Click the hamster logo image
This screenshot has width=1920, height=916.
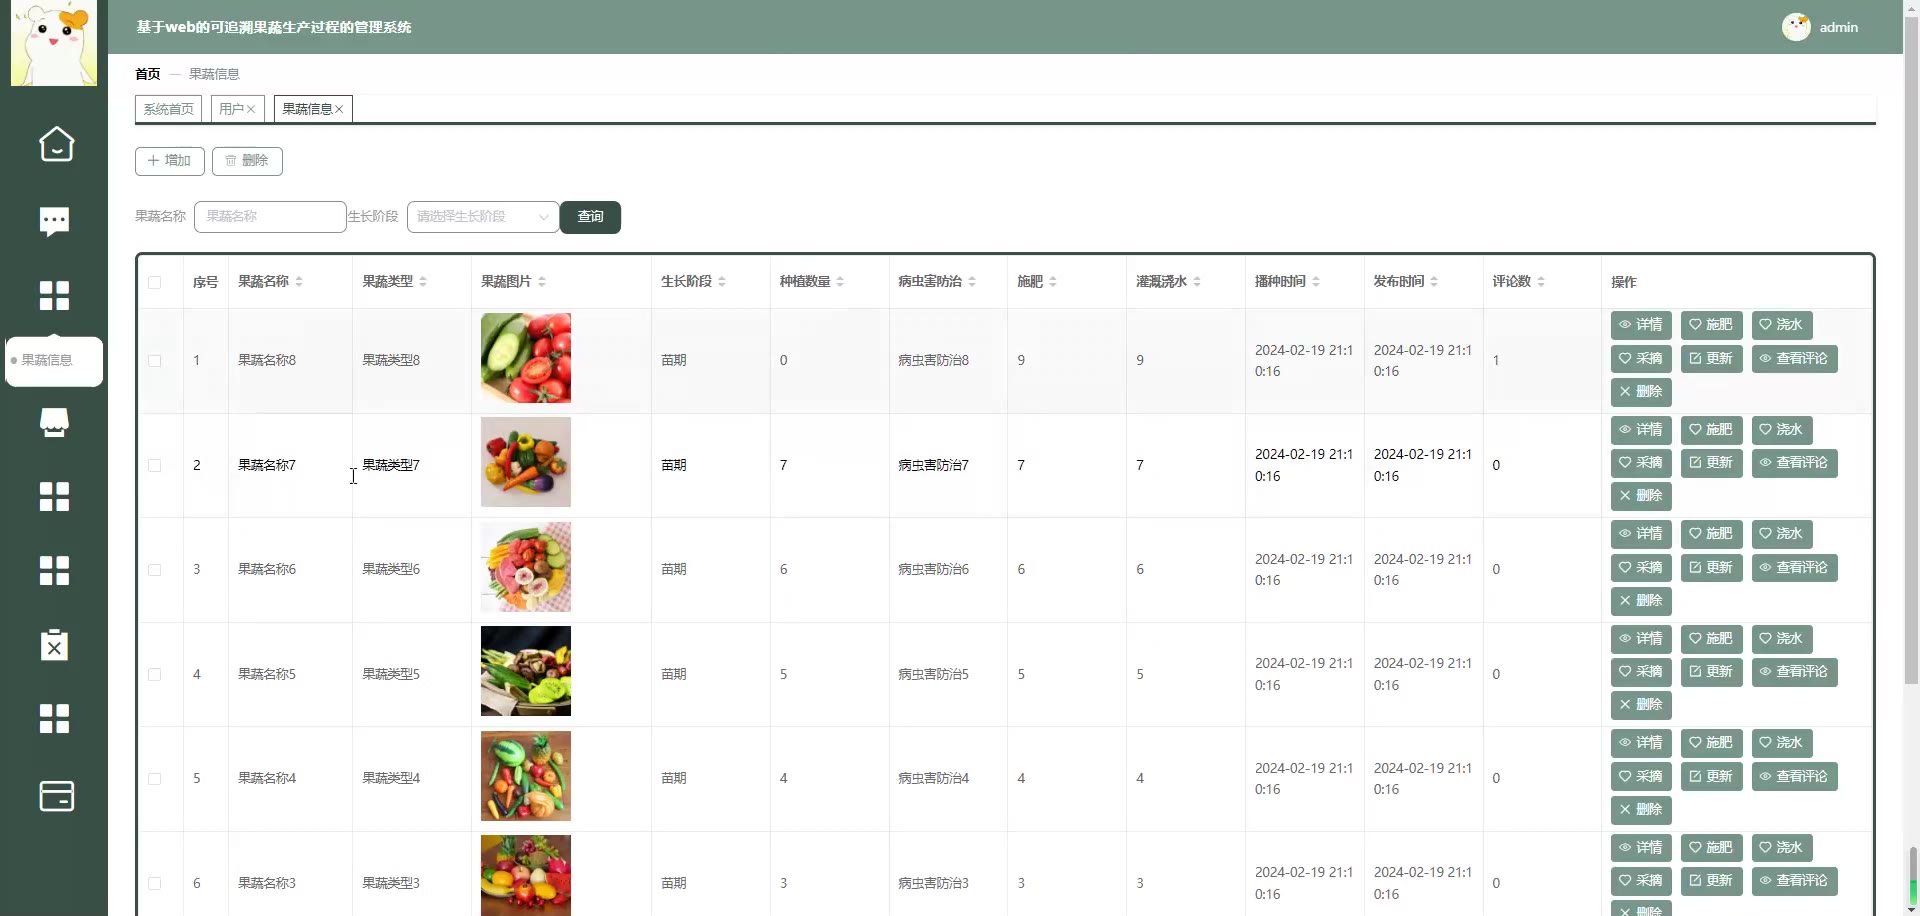point(54,43)
